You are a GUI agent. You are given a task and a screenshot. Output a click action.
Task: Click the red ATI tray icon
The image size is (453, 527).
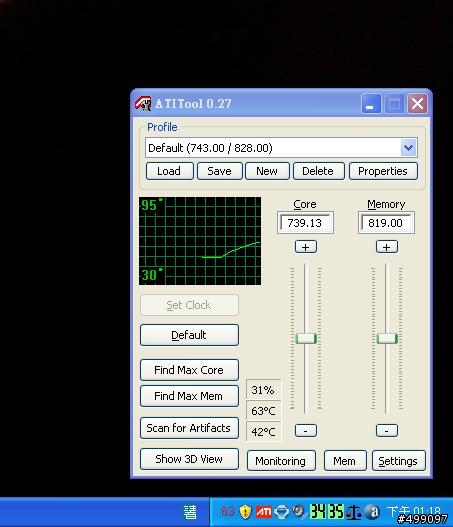(x=264, y=512)
